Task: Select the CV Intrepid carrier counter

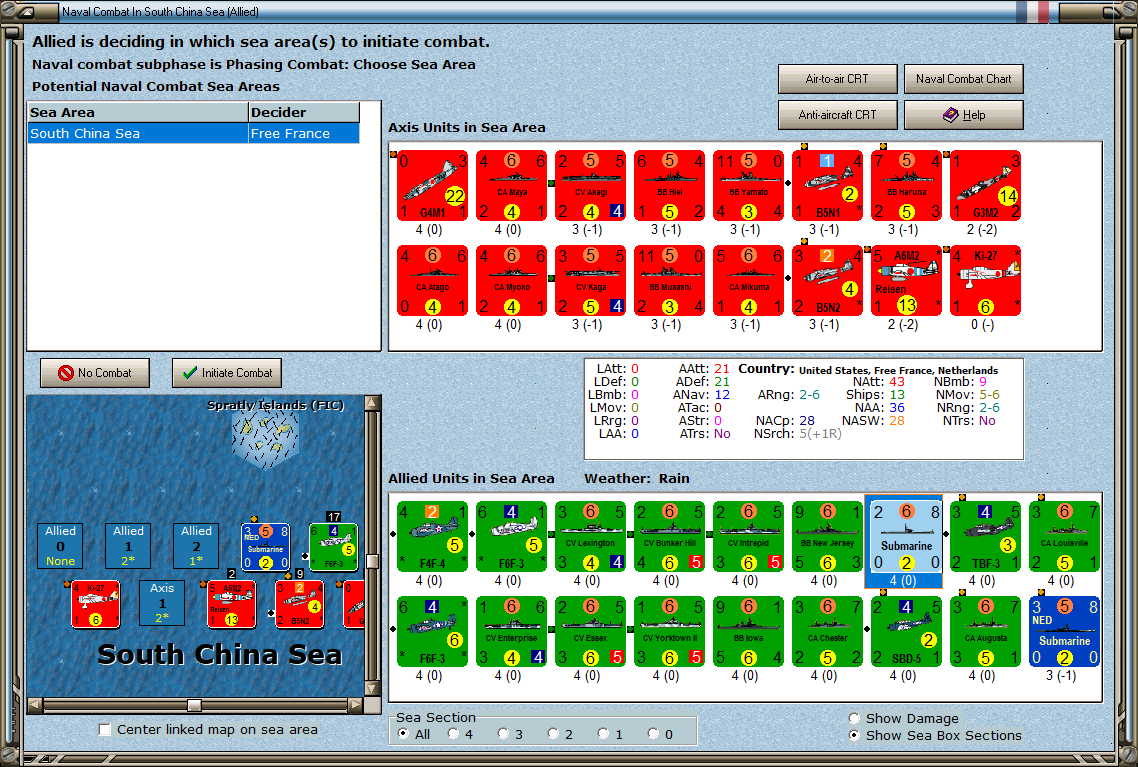Action: coord(748,536)
